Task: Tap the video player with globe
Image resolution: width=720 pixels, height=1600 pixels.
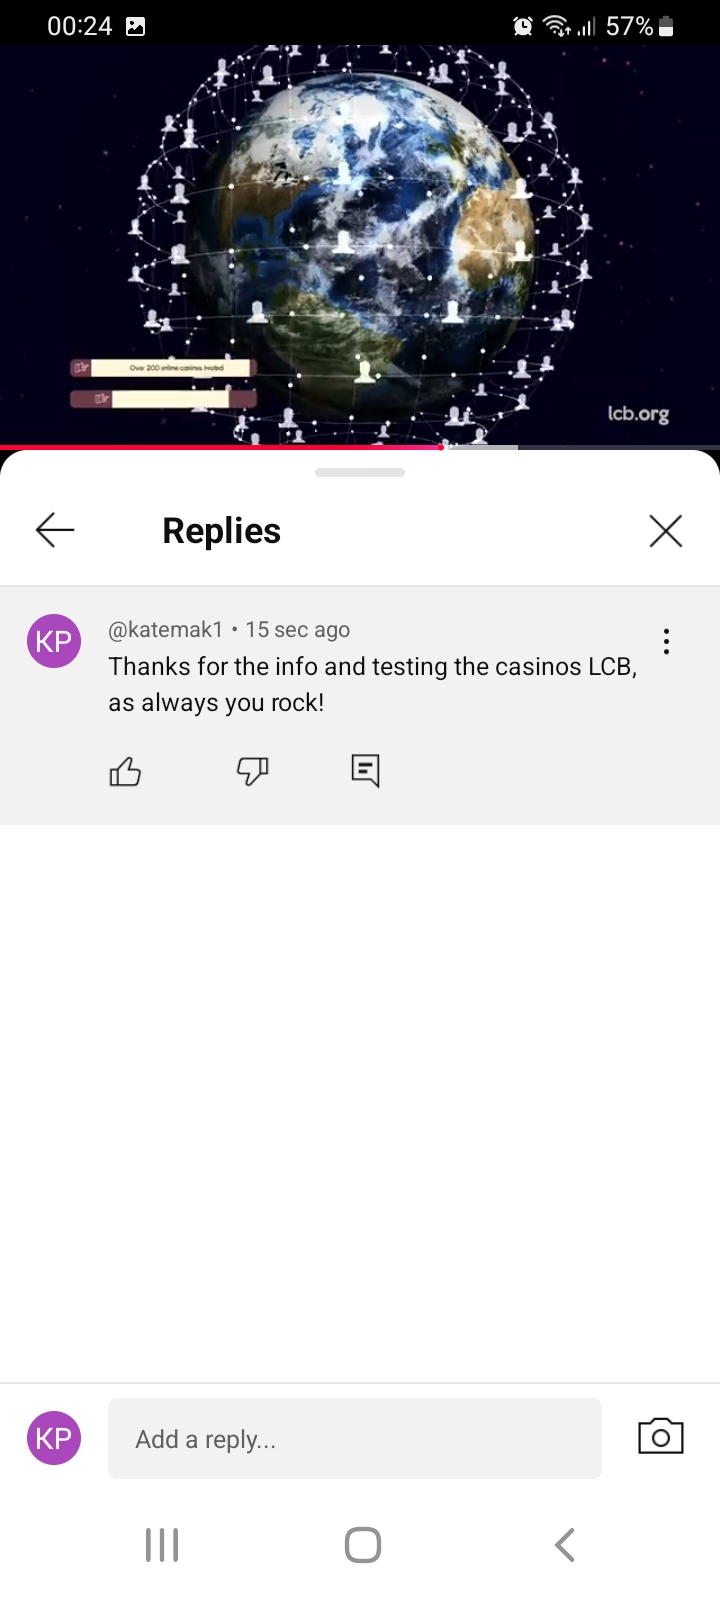Action: (360, 245)
